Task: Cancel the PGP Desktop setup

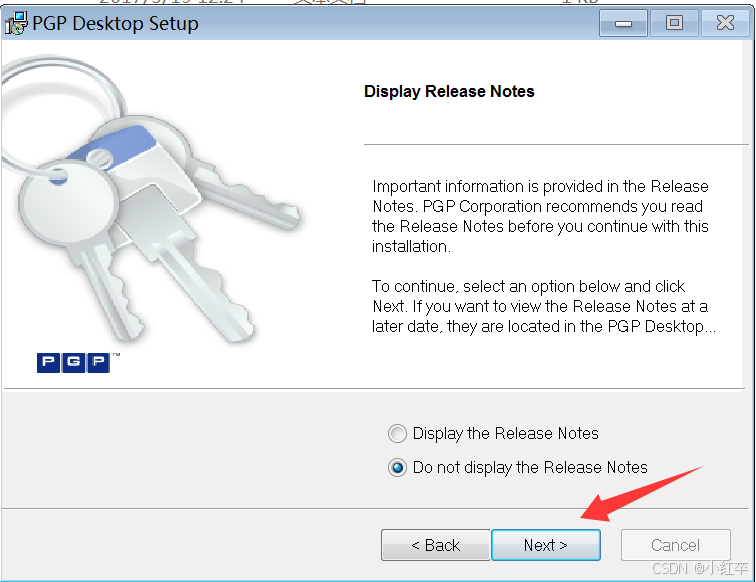Action: tap(675, 545)
